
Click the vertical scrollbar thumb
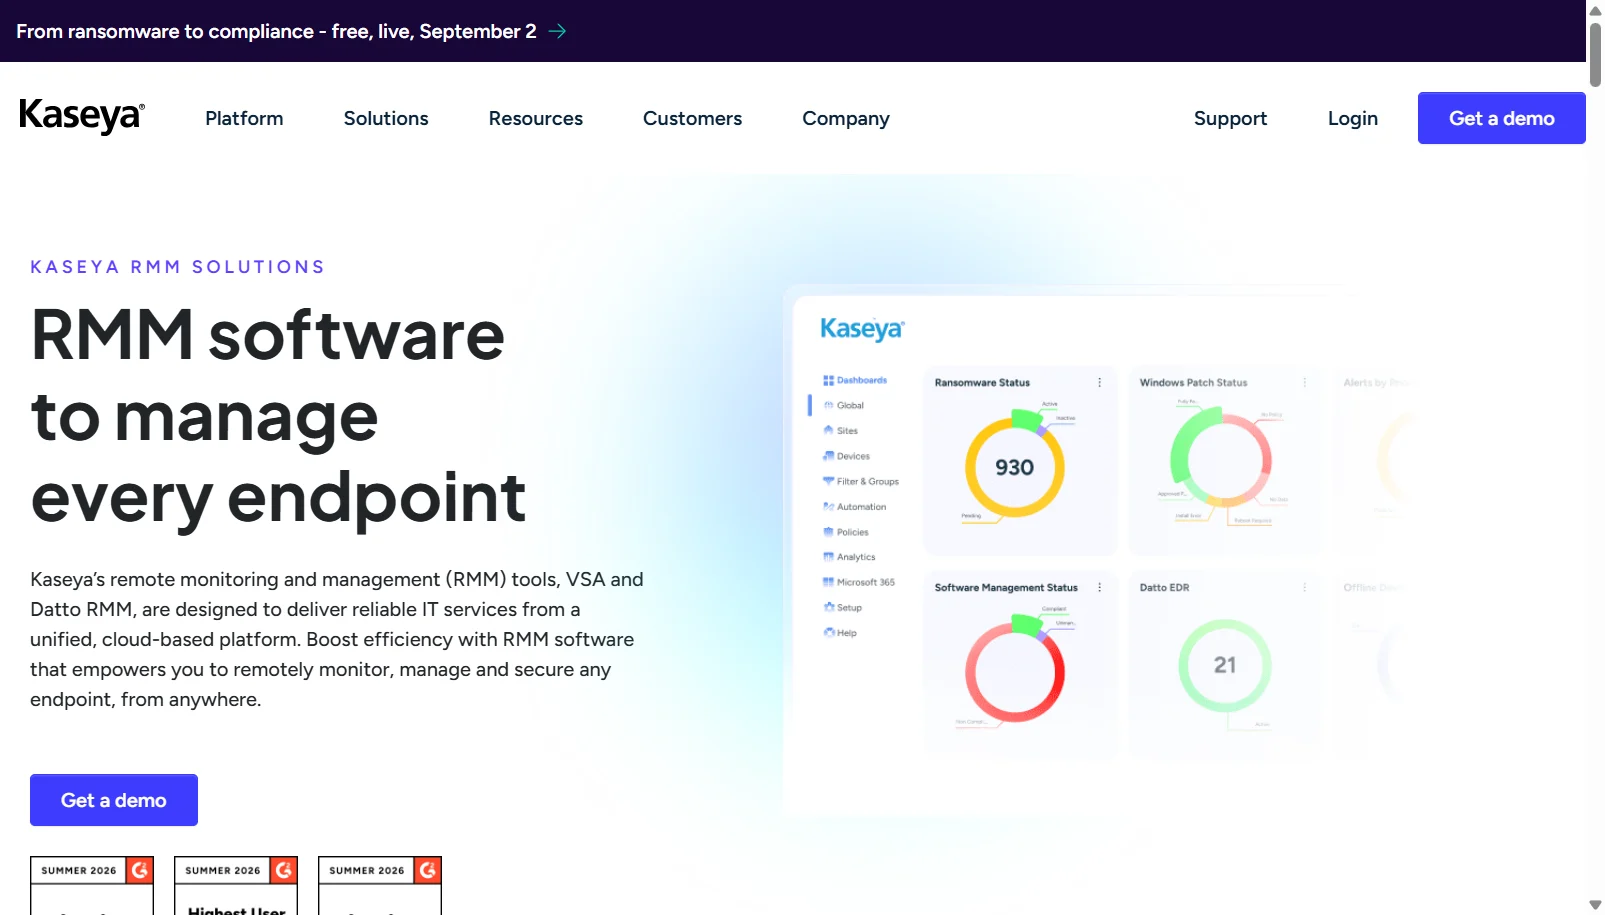[1595, 54]
